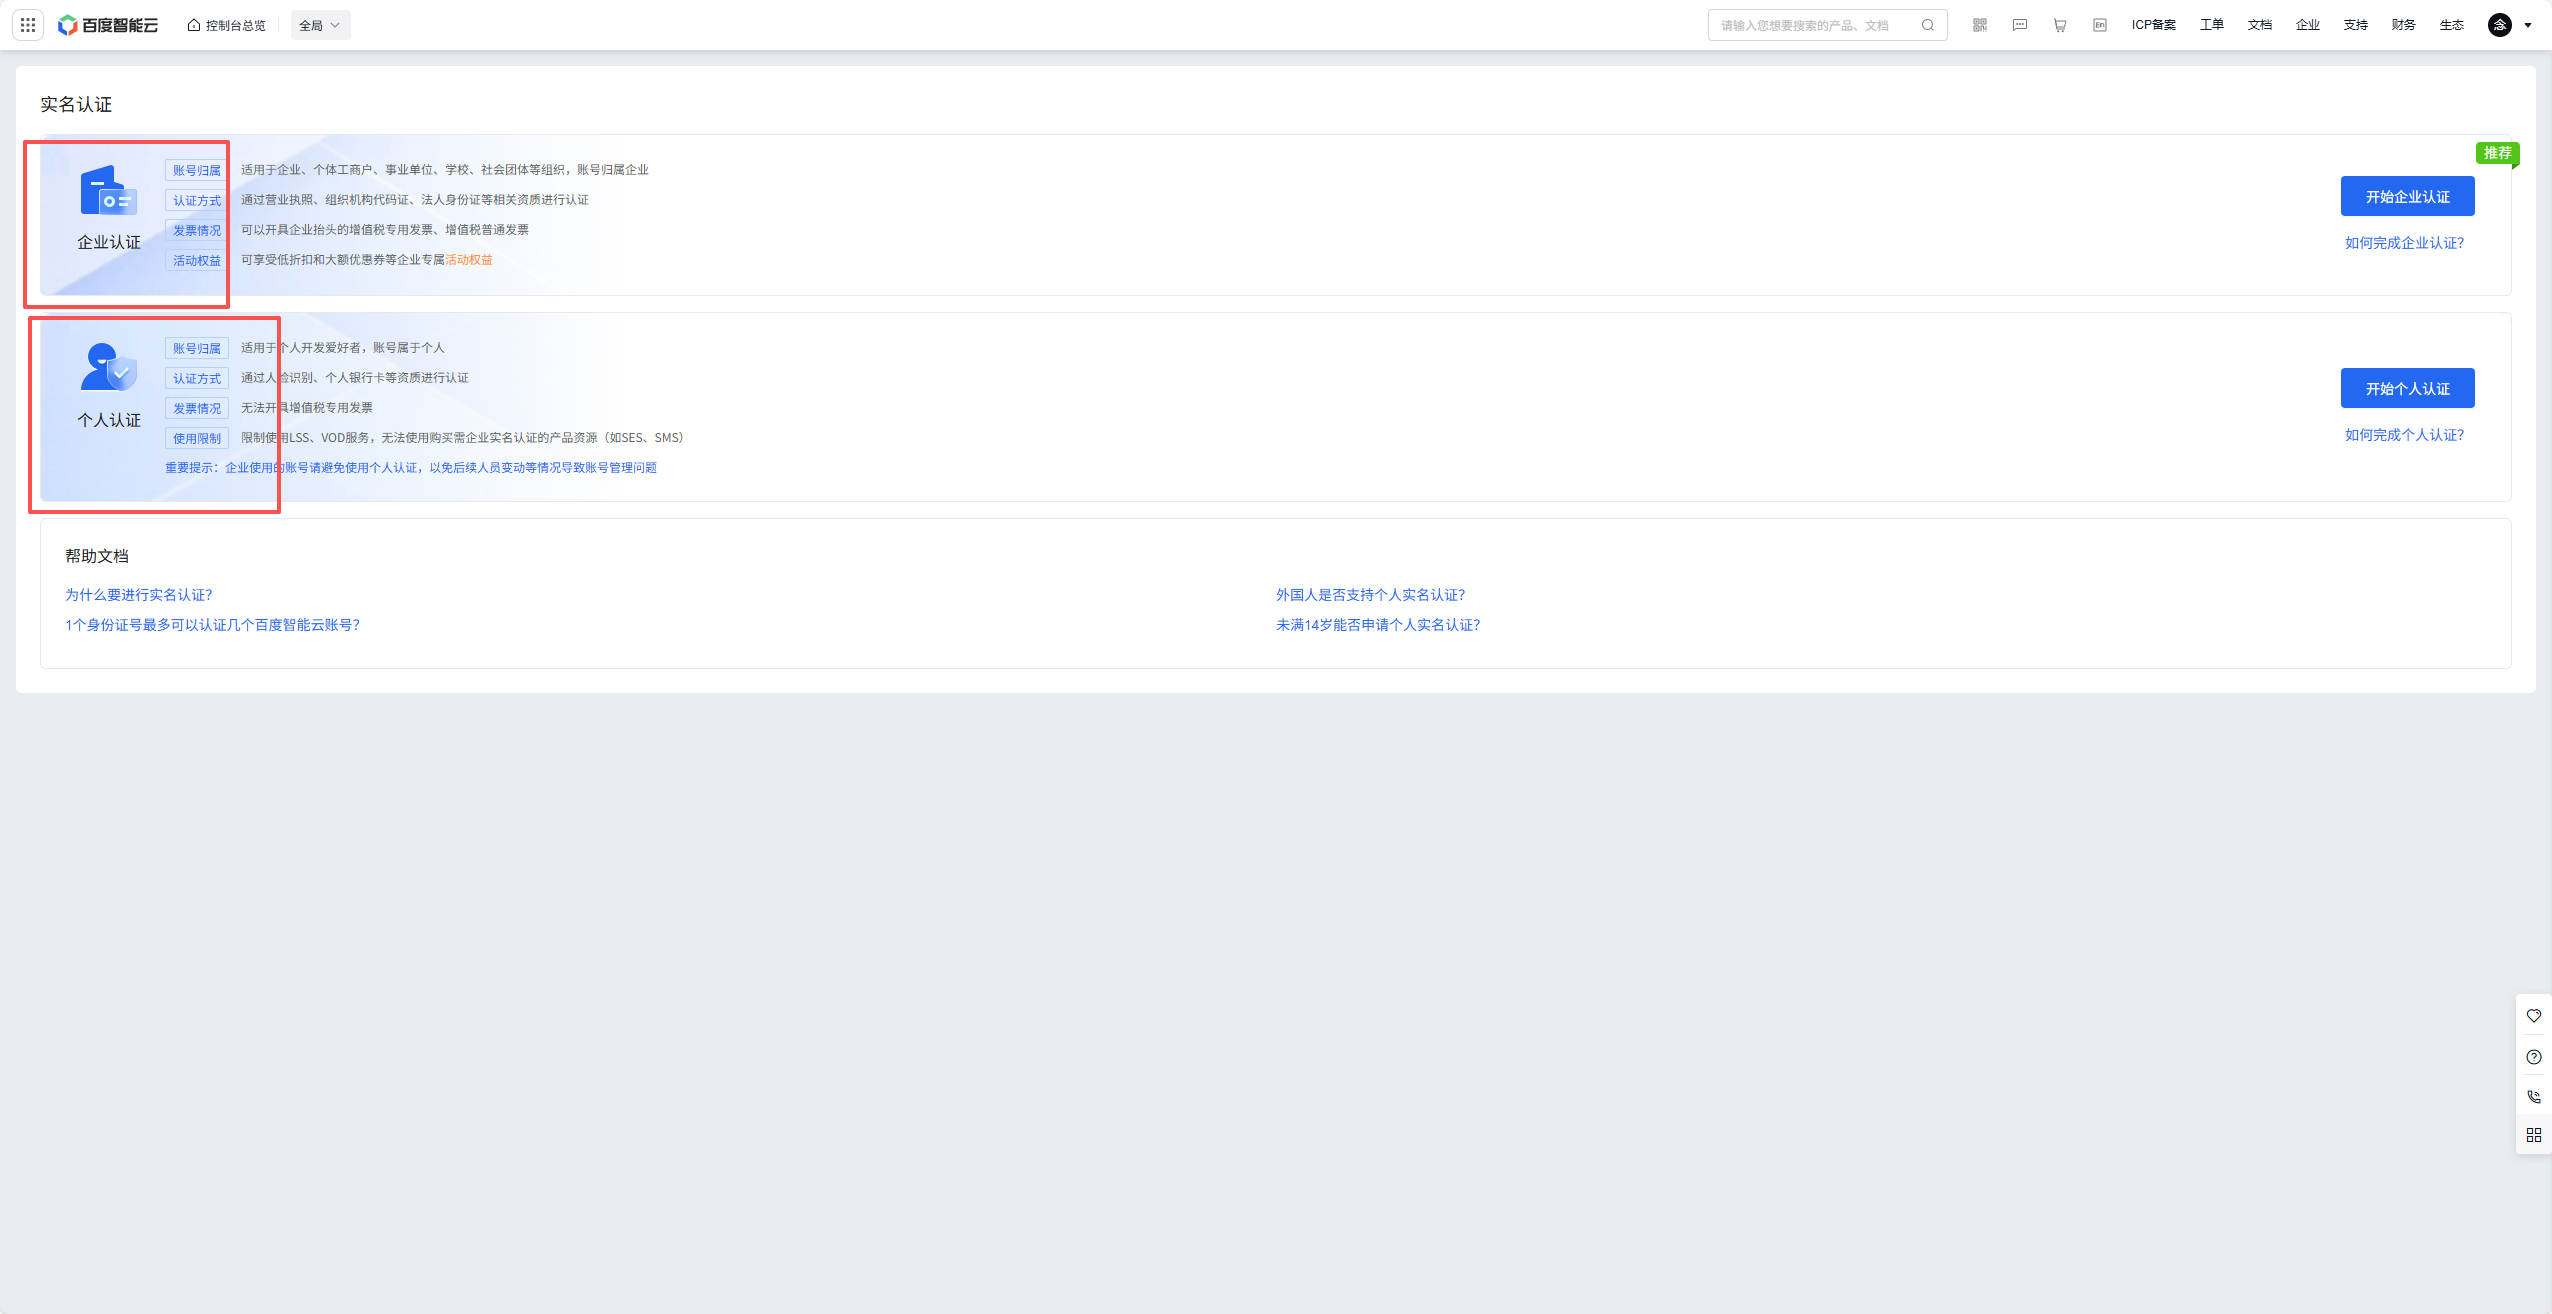Open the shopping cart icon

point(2059,25)
